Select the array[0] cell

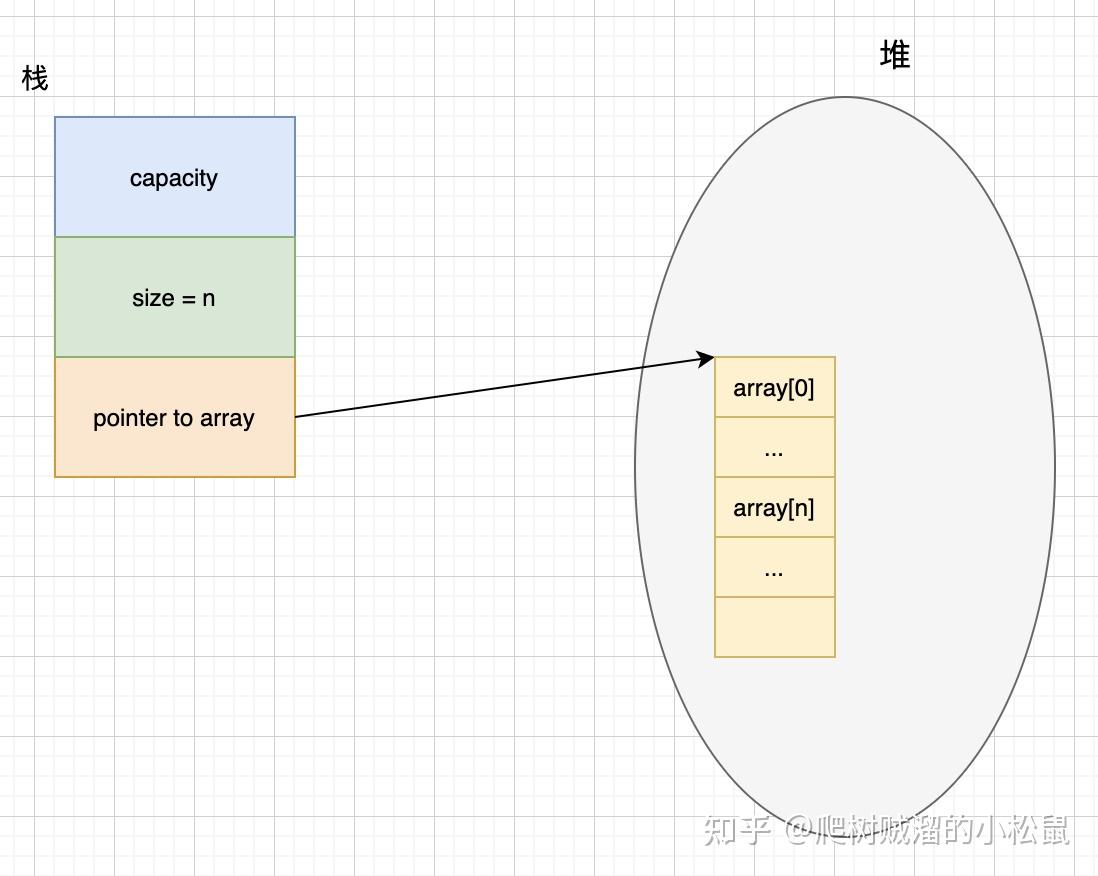click(774, 387)
